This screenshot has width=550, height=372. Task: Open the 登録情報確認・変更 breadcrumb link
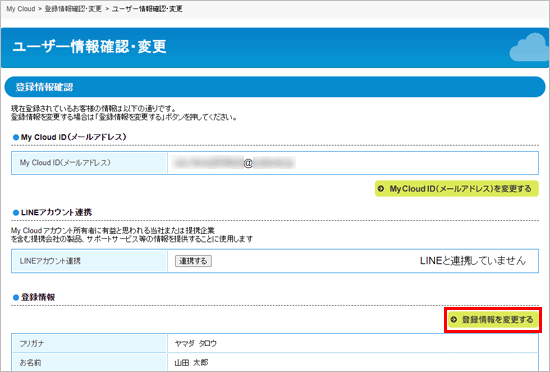[73, 9]
